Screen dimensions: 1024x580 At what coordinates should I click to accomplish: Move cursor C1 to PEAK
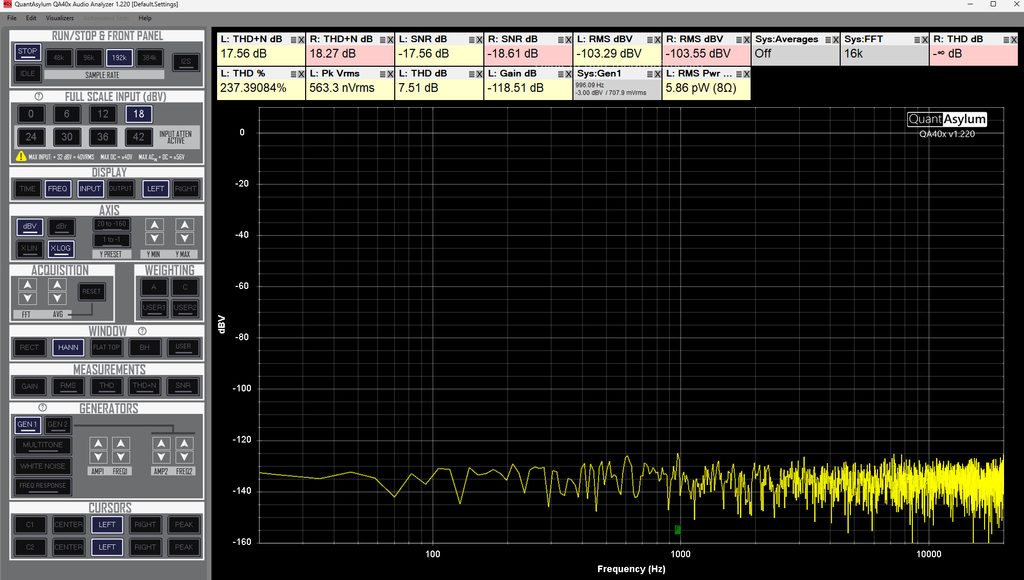[x=184, y=524]
